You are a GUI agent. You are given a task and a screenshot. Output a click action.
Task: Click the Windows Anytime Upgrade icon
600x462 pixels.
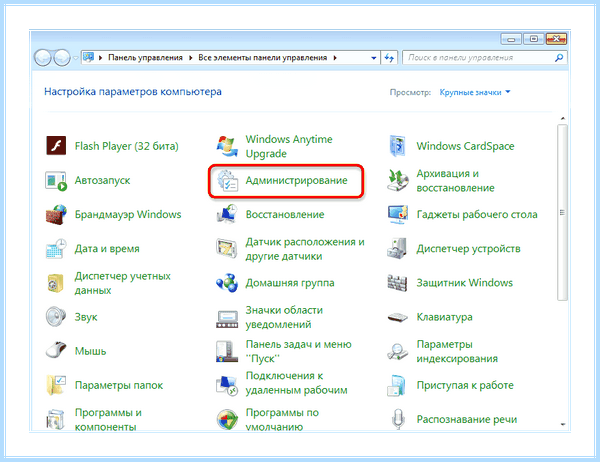coord(227,146)
